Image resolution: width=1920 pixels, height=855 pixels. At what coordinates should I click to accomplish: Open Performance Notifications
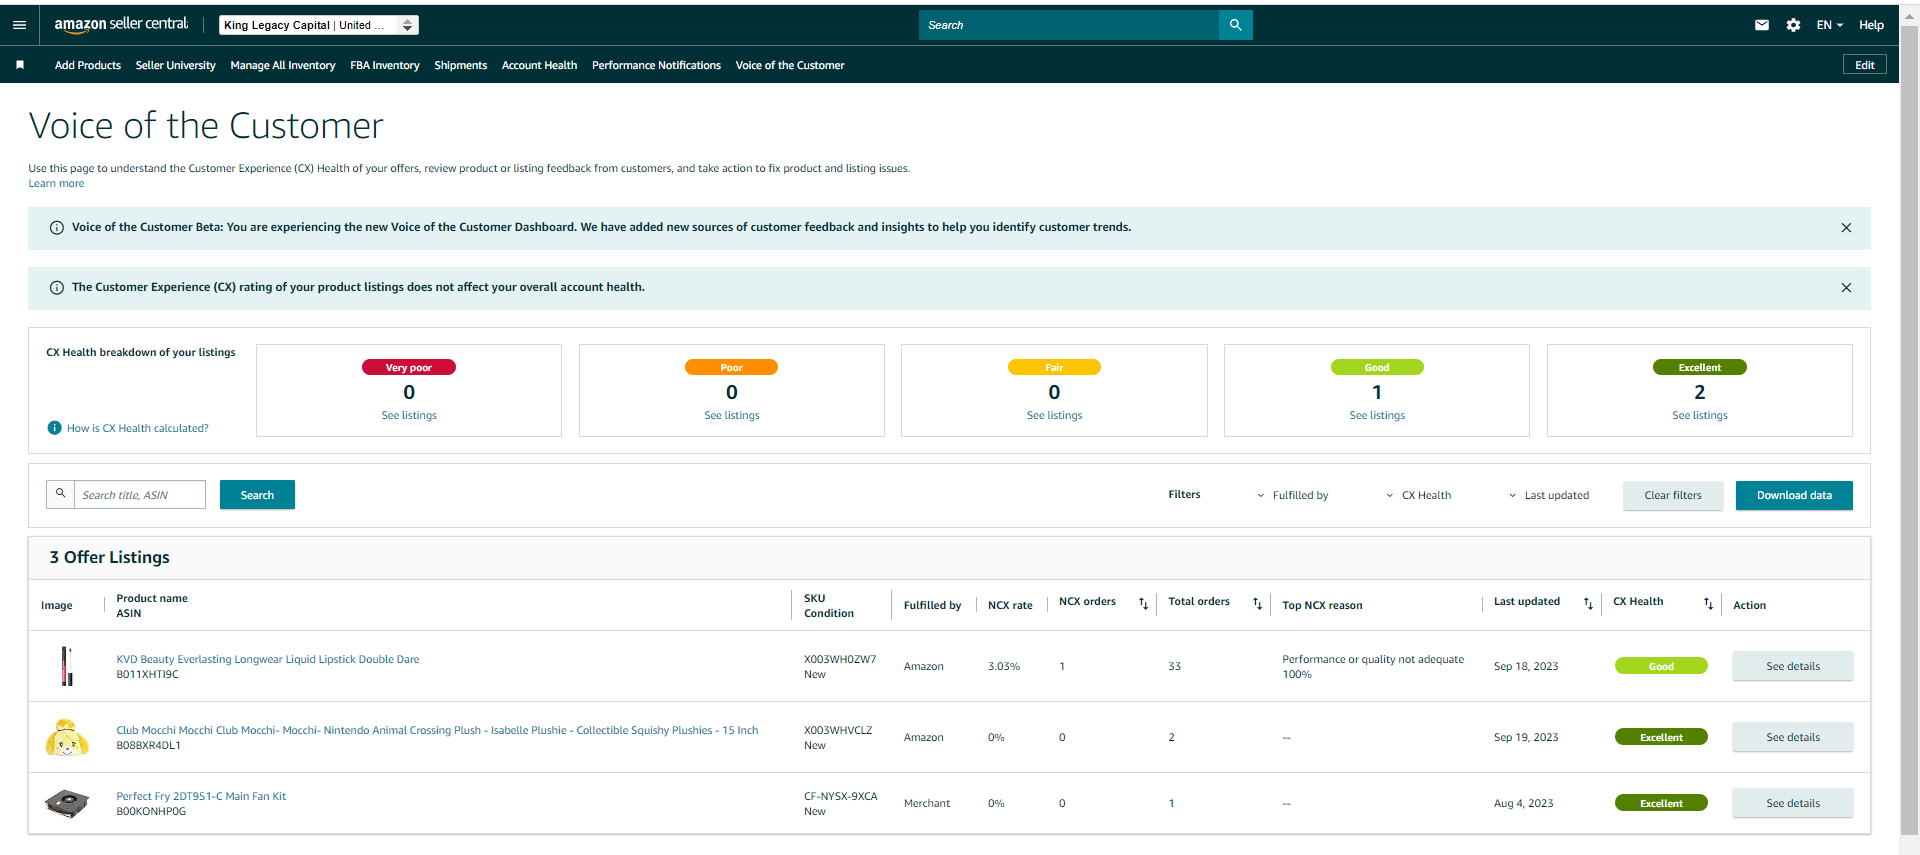click(x=656, y=65)
